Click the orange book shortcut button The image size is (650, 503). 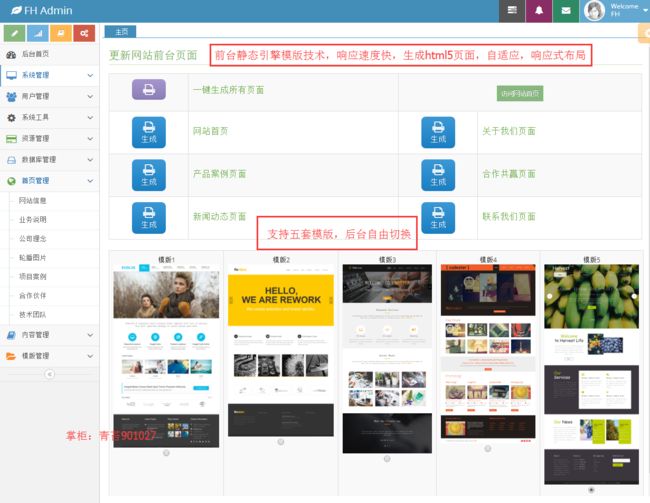point(61,33)
